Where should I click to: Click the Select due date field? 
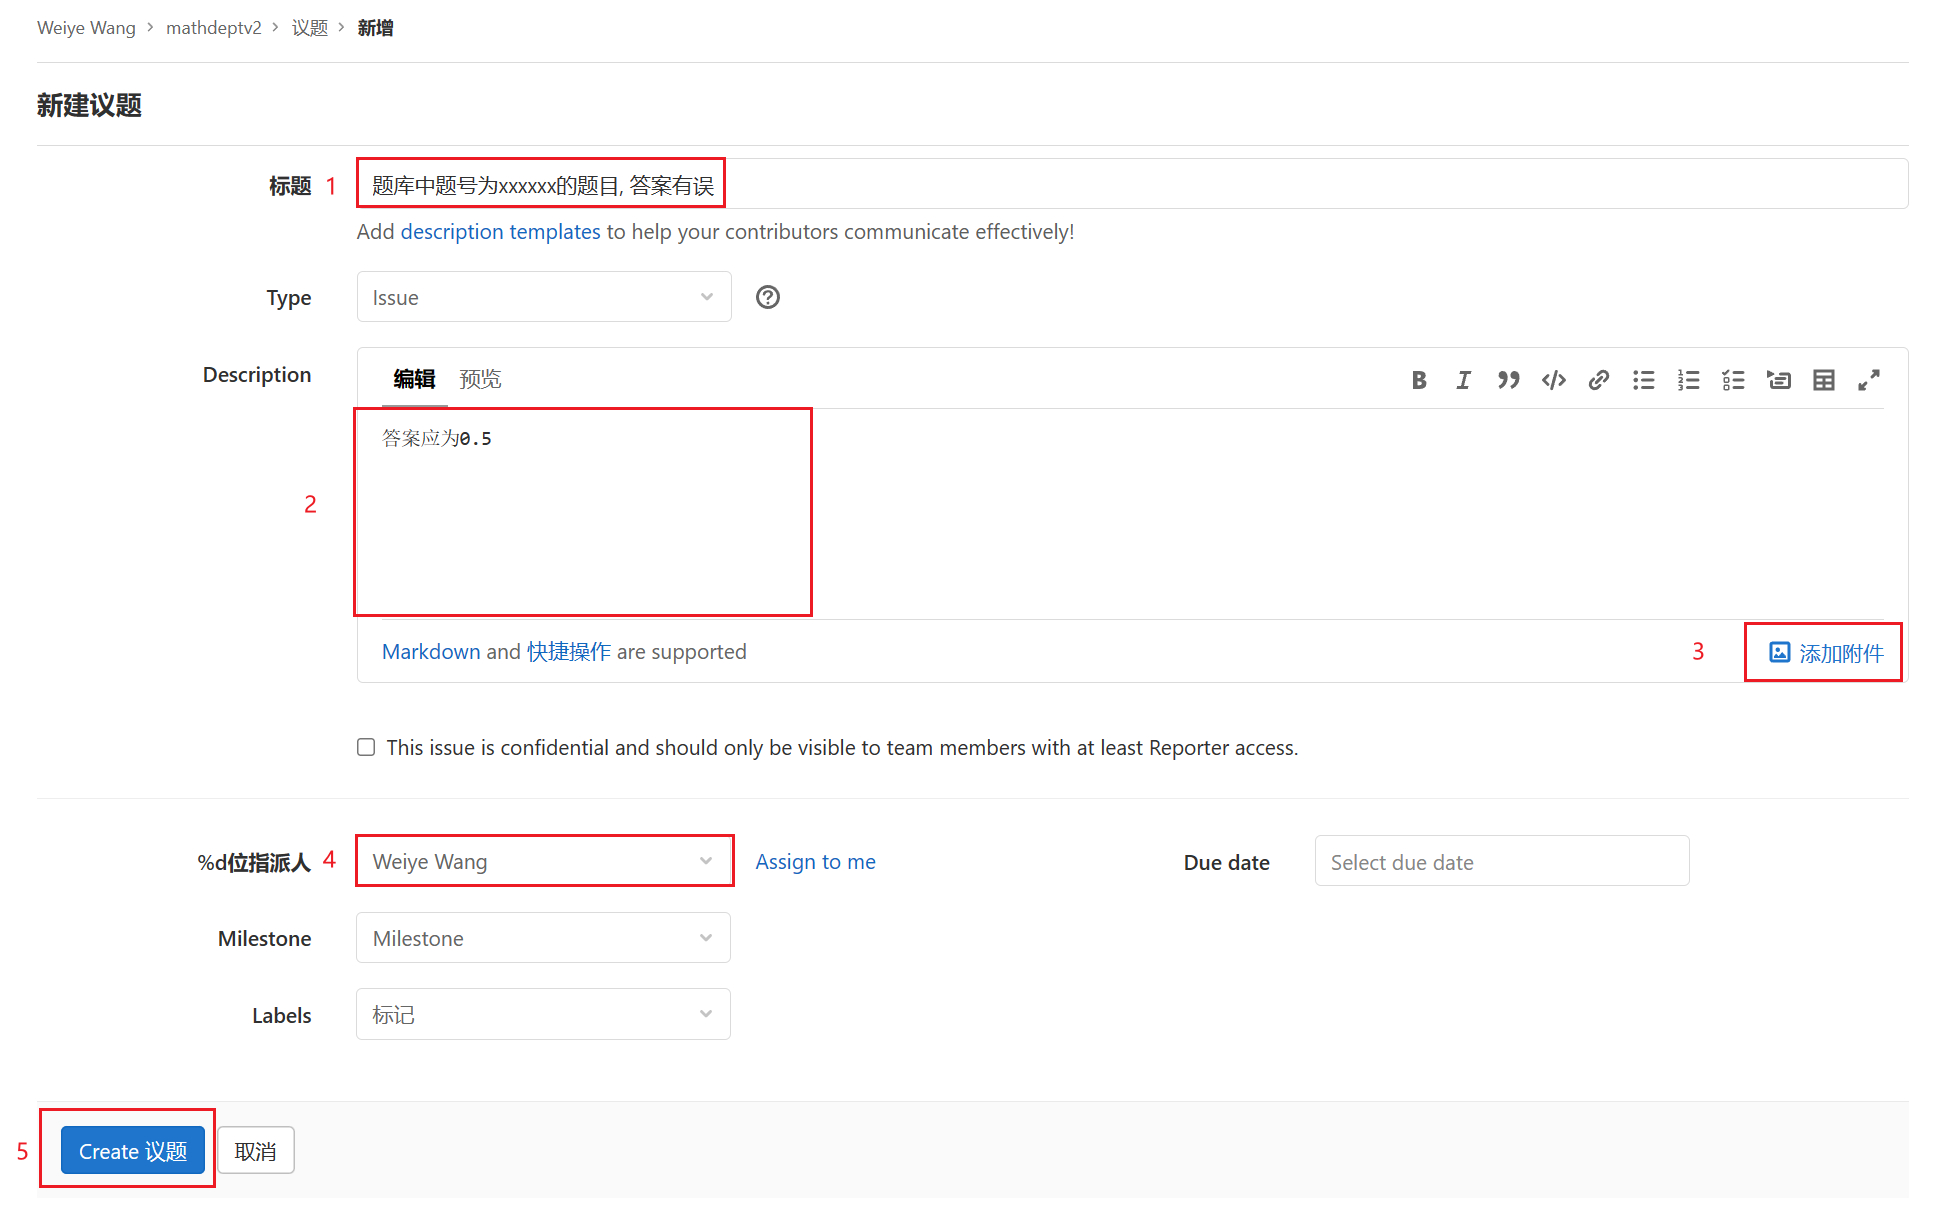point(1501,862)
